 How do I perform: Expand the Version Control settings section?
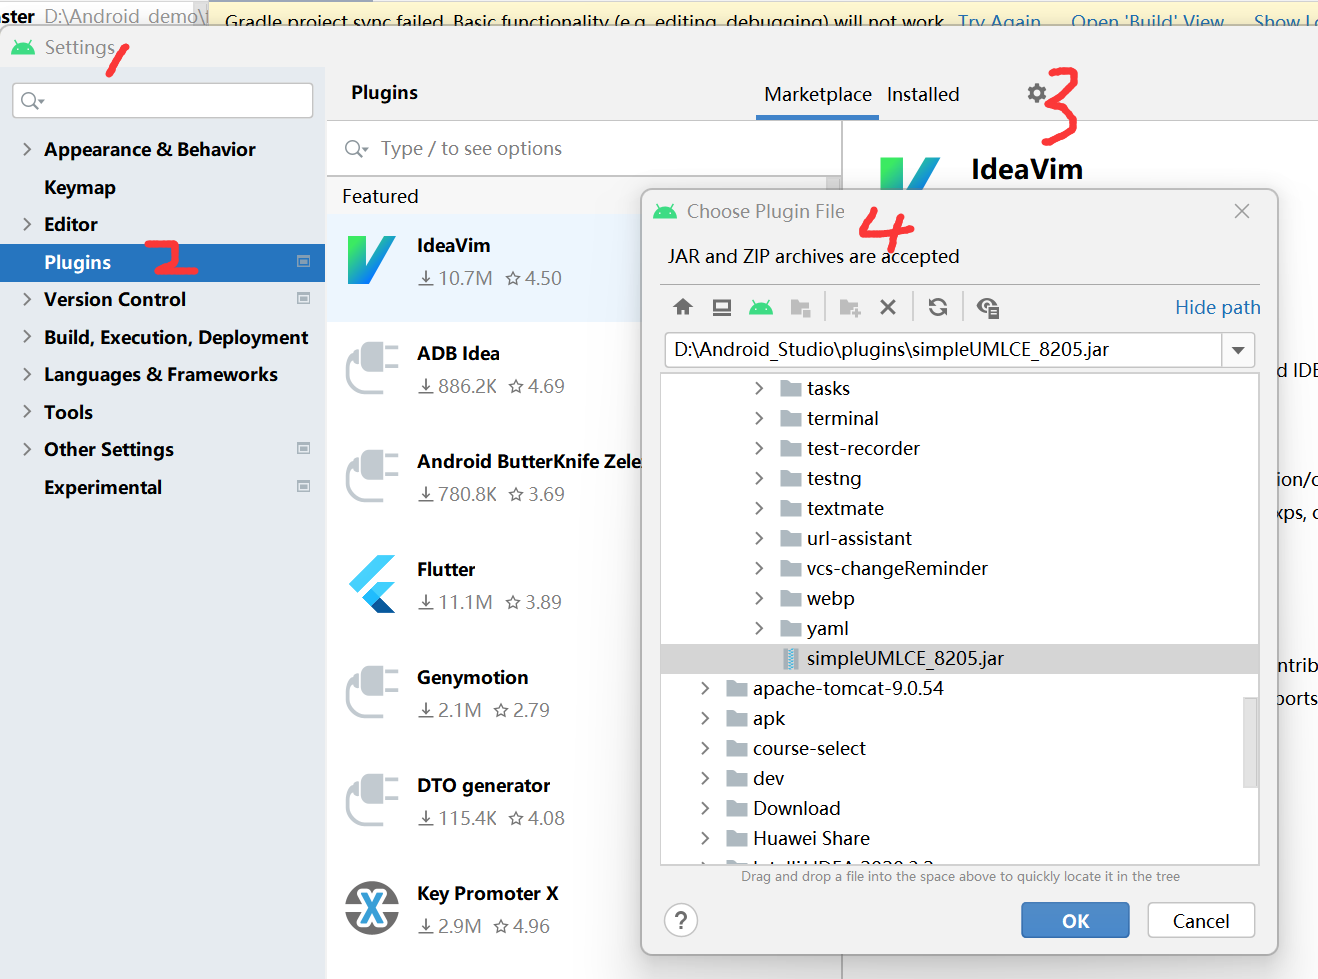click(27, 299)
